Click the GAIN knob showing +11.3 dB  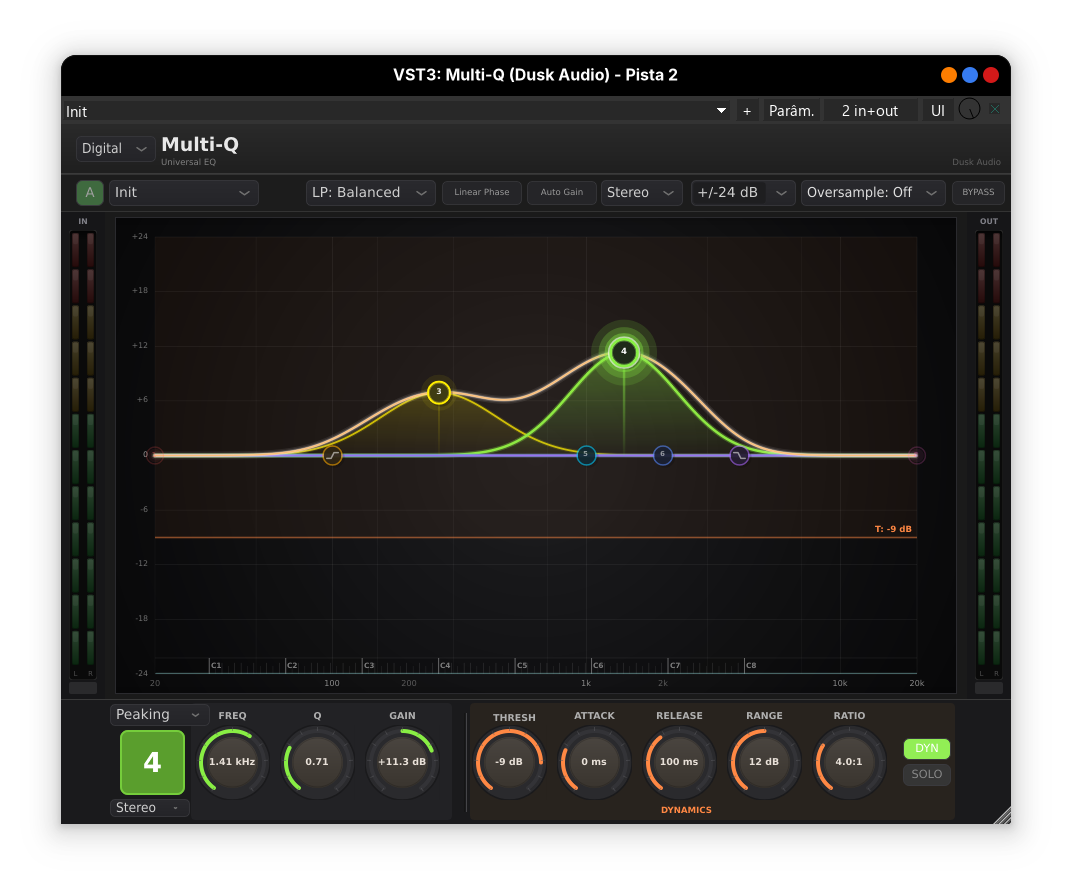coord(402,762)
